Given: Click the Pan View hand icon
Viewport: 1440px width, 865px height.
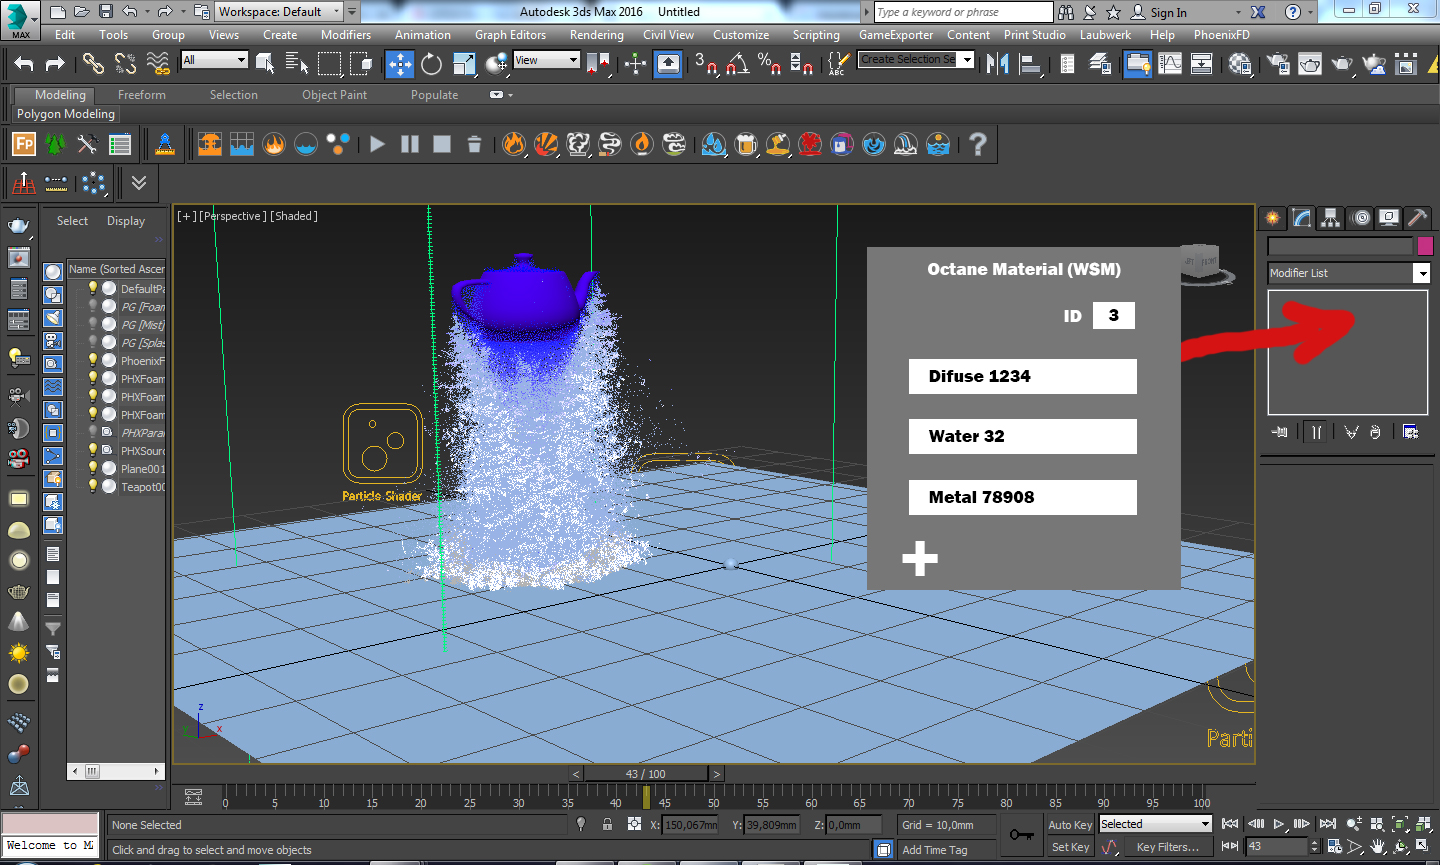Looking at the screenshot, I should (1379, 847).
